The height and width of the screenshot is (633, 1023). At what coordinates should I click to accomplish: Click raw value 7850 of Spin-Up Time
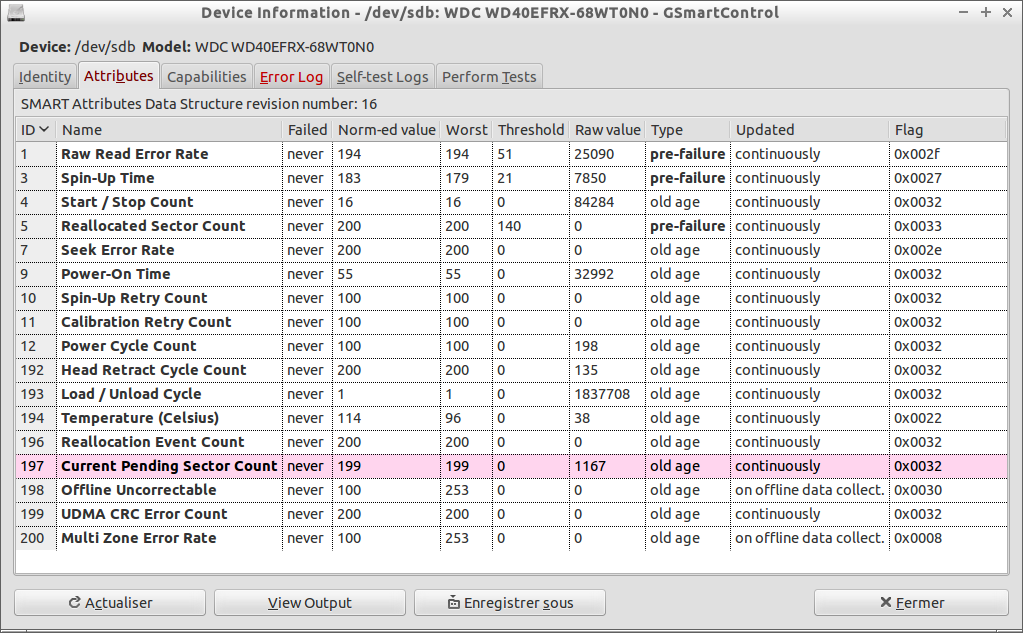click(x=590, y=178)
